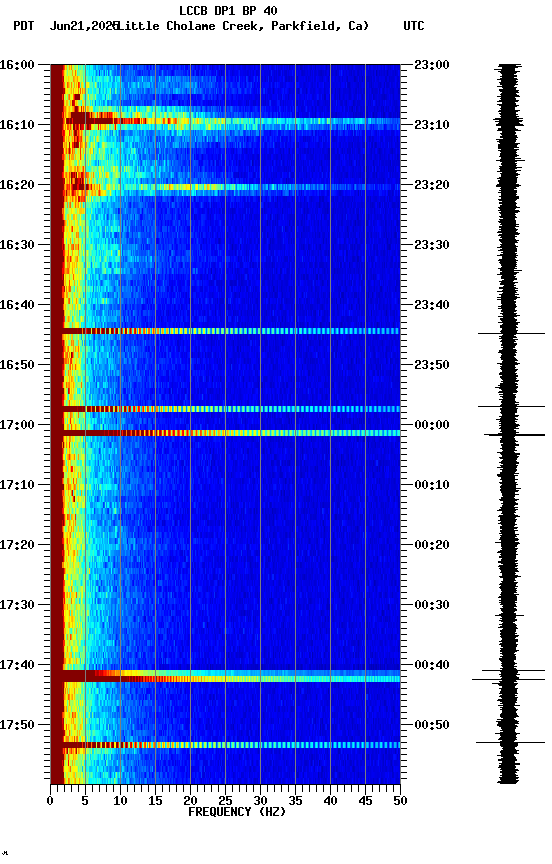The width and height of the screenshot is (552, 864).
Task: Click the '23:30' UTC time label
Action: [432, 245]
